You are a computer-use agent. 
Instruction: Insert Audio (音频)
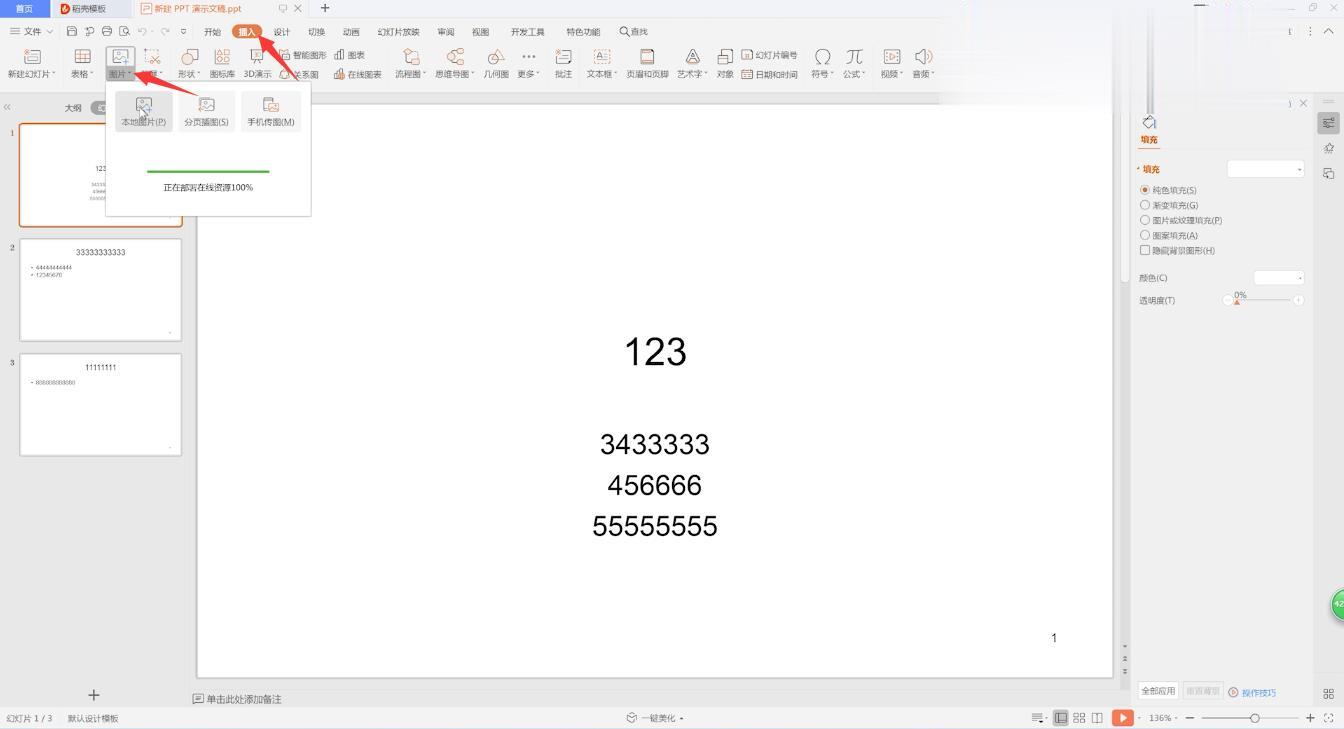(923, 63)
